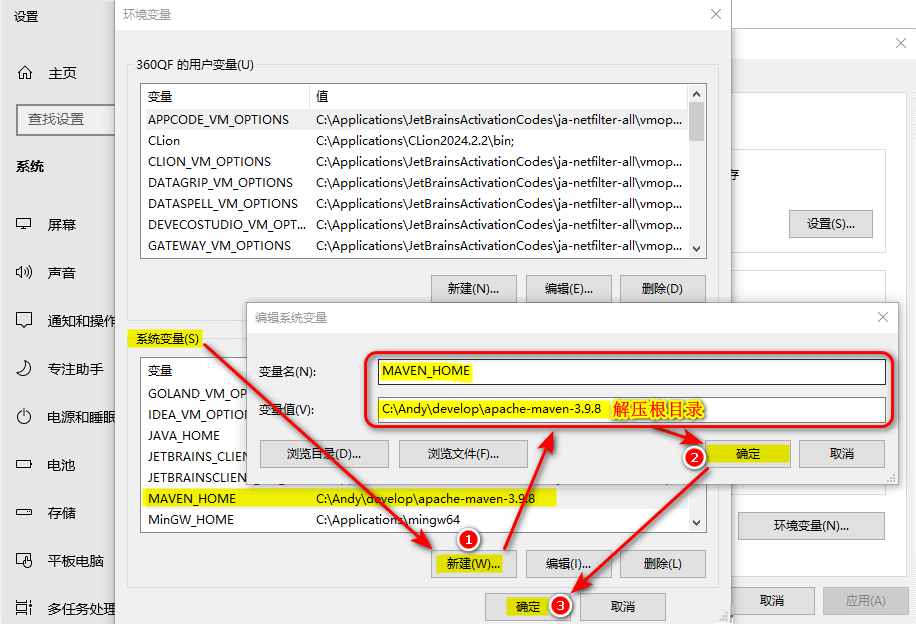Open the Display (屏幕) settings icon
Screen dimensions: 916x624
[x=25, y=224]
